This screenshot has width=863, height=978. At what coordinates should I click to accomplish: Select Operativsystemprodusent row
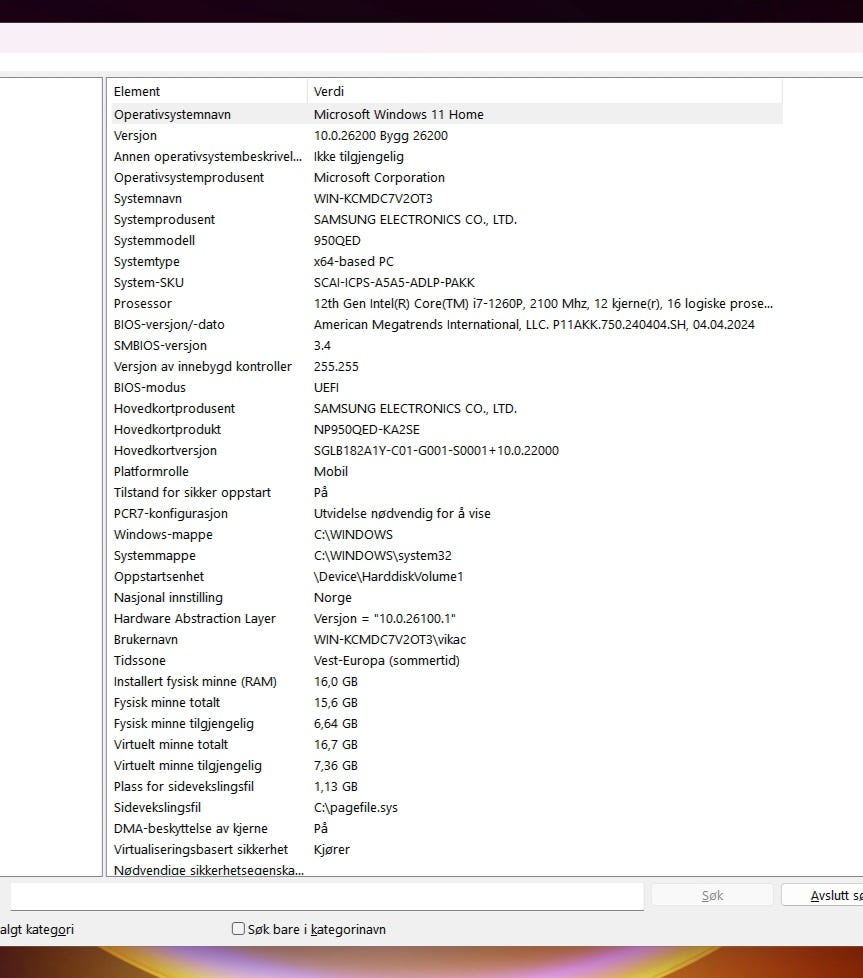pos(189,177)
